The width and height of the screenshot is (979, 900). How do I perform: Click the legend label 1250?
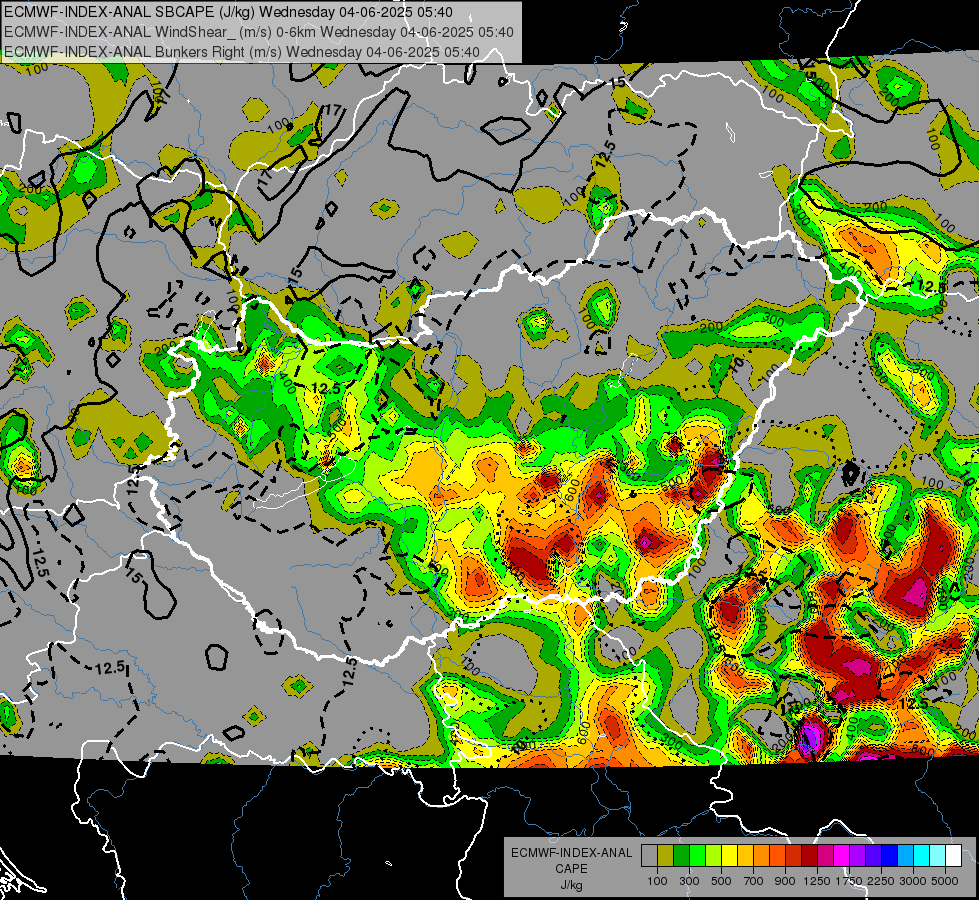[x=817, y=881]
